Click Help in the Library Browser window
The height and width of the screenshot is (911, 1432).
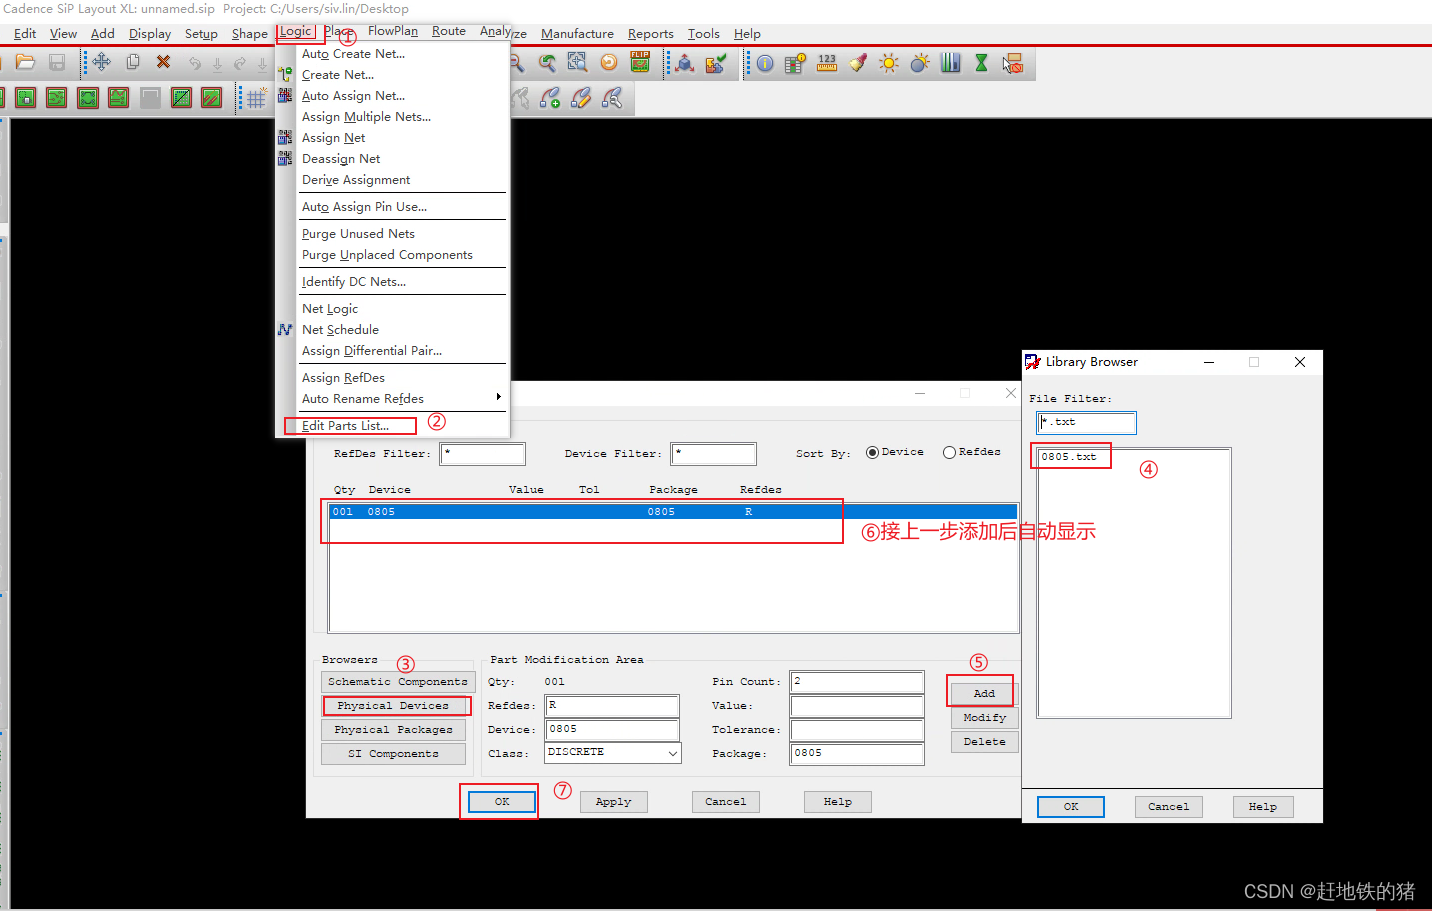pos(1262,807)
